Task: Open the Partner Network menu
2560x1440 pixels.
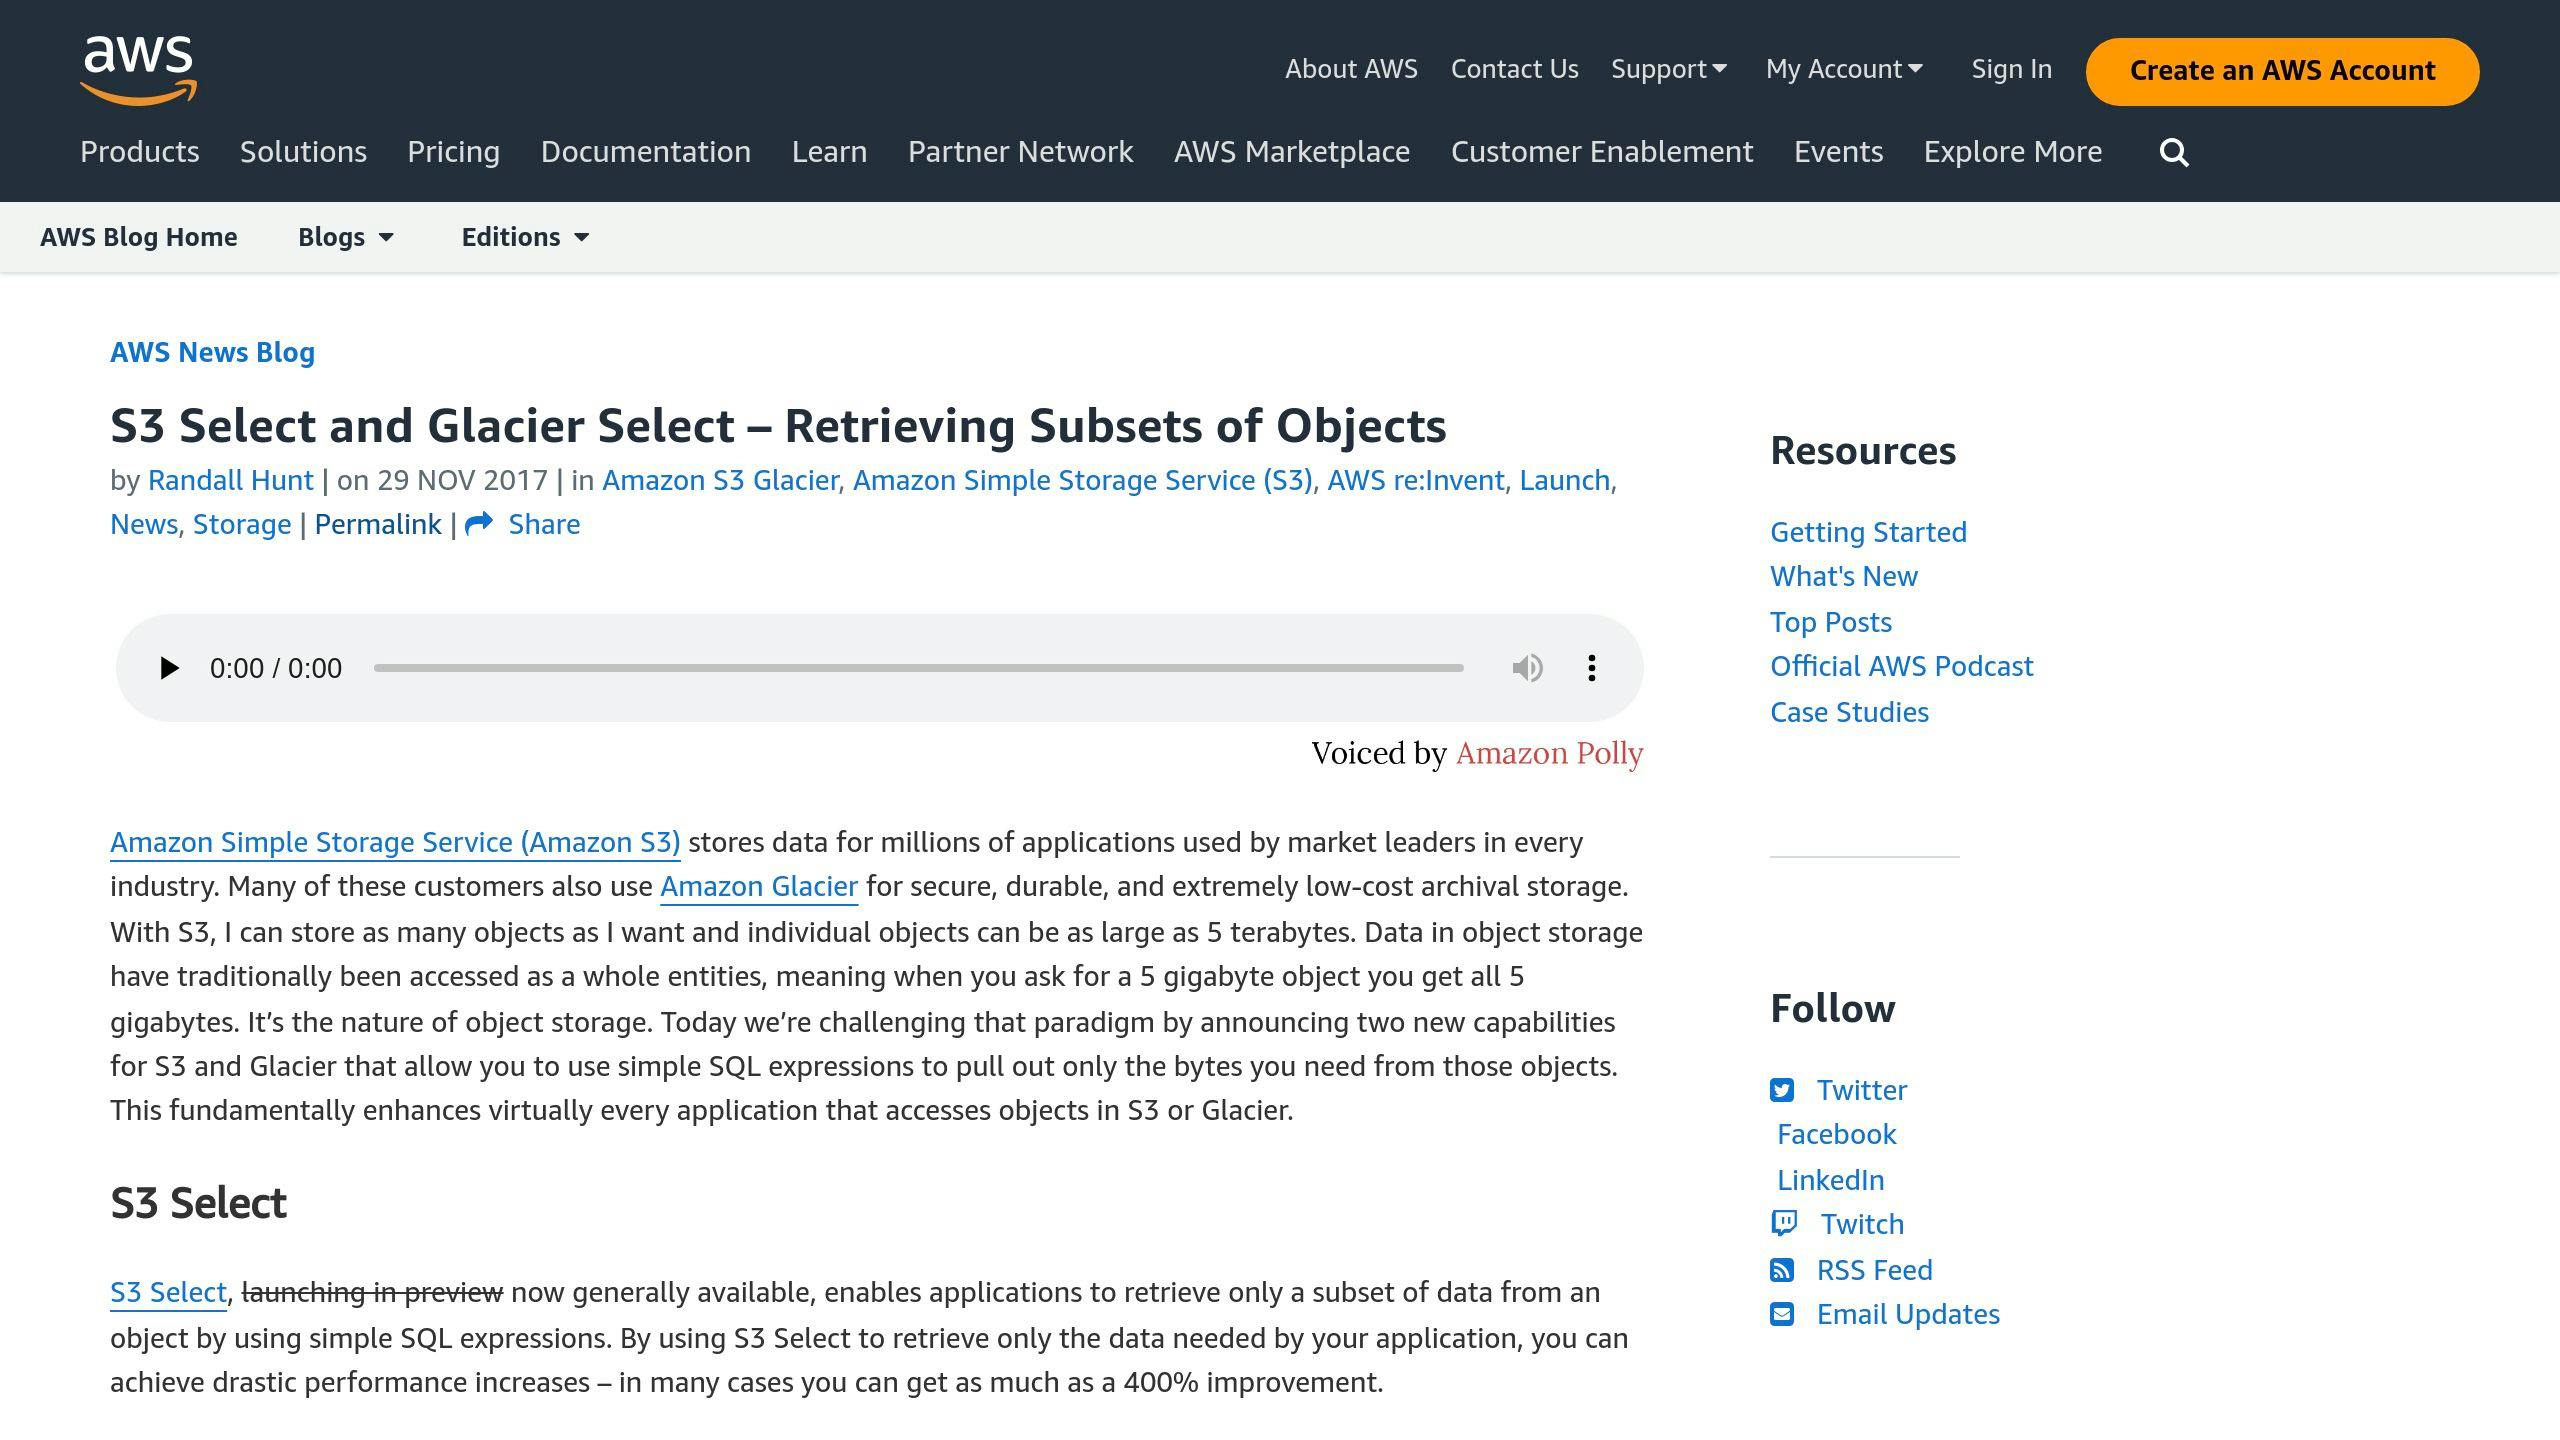Action: pos(1020,152)
